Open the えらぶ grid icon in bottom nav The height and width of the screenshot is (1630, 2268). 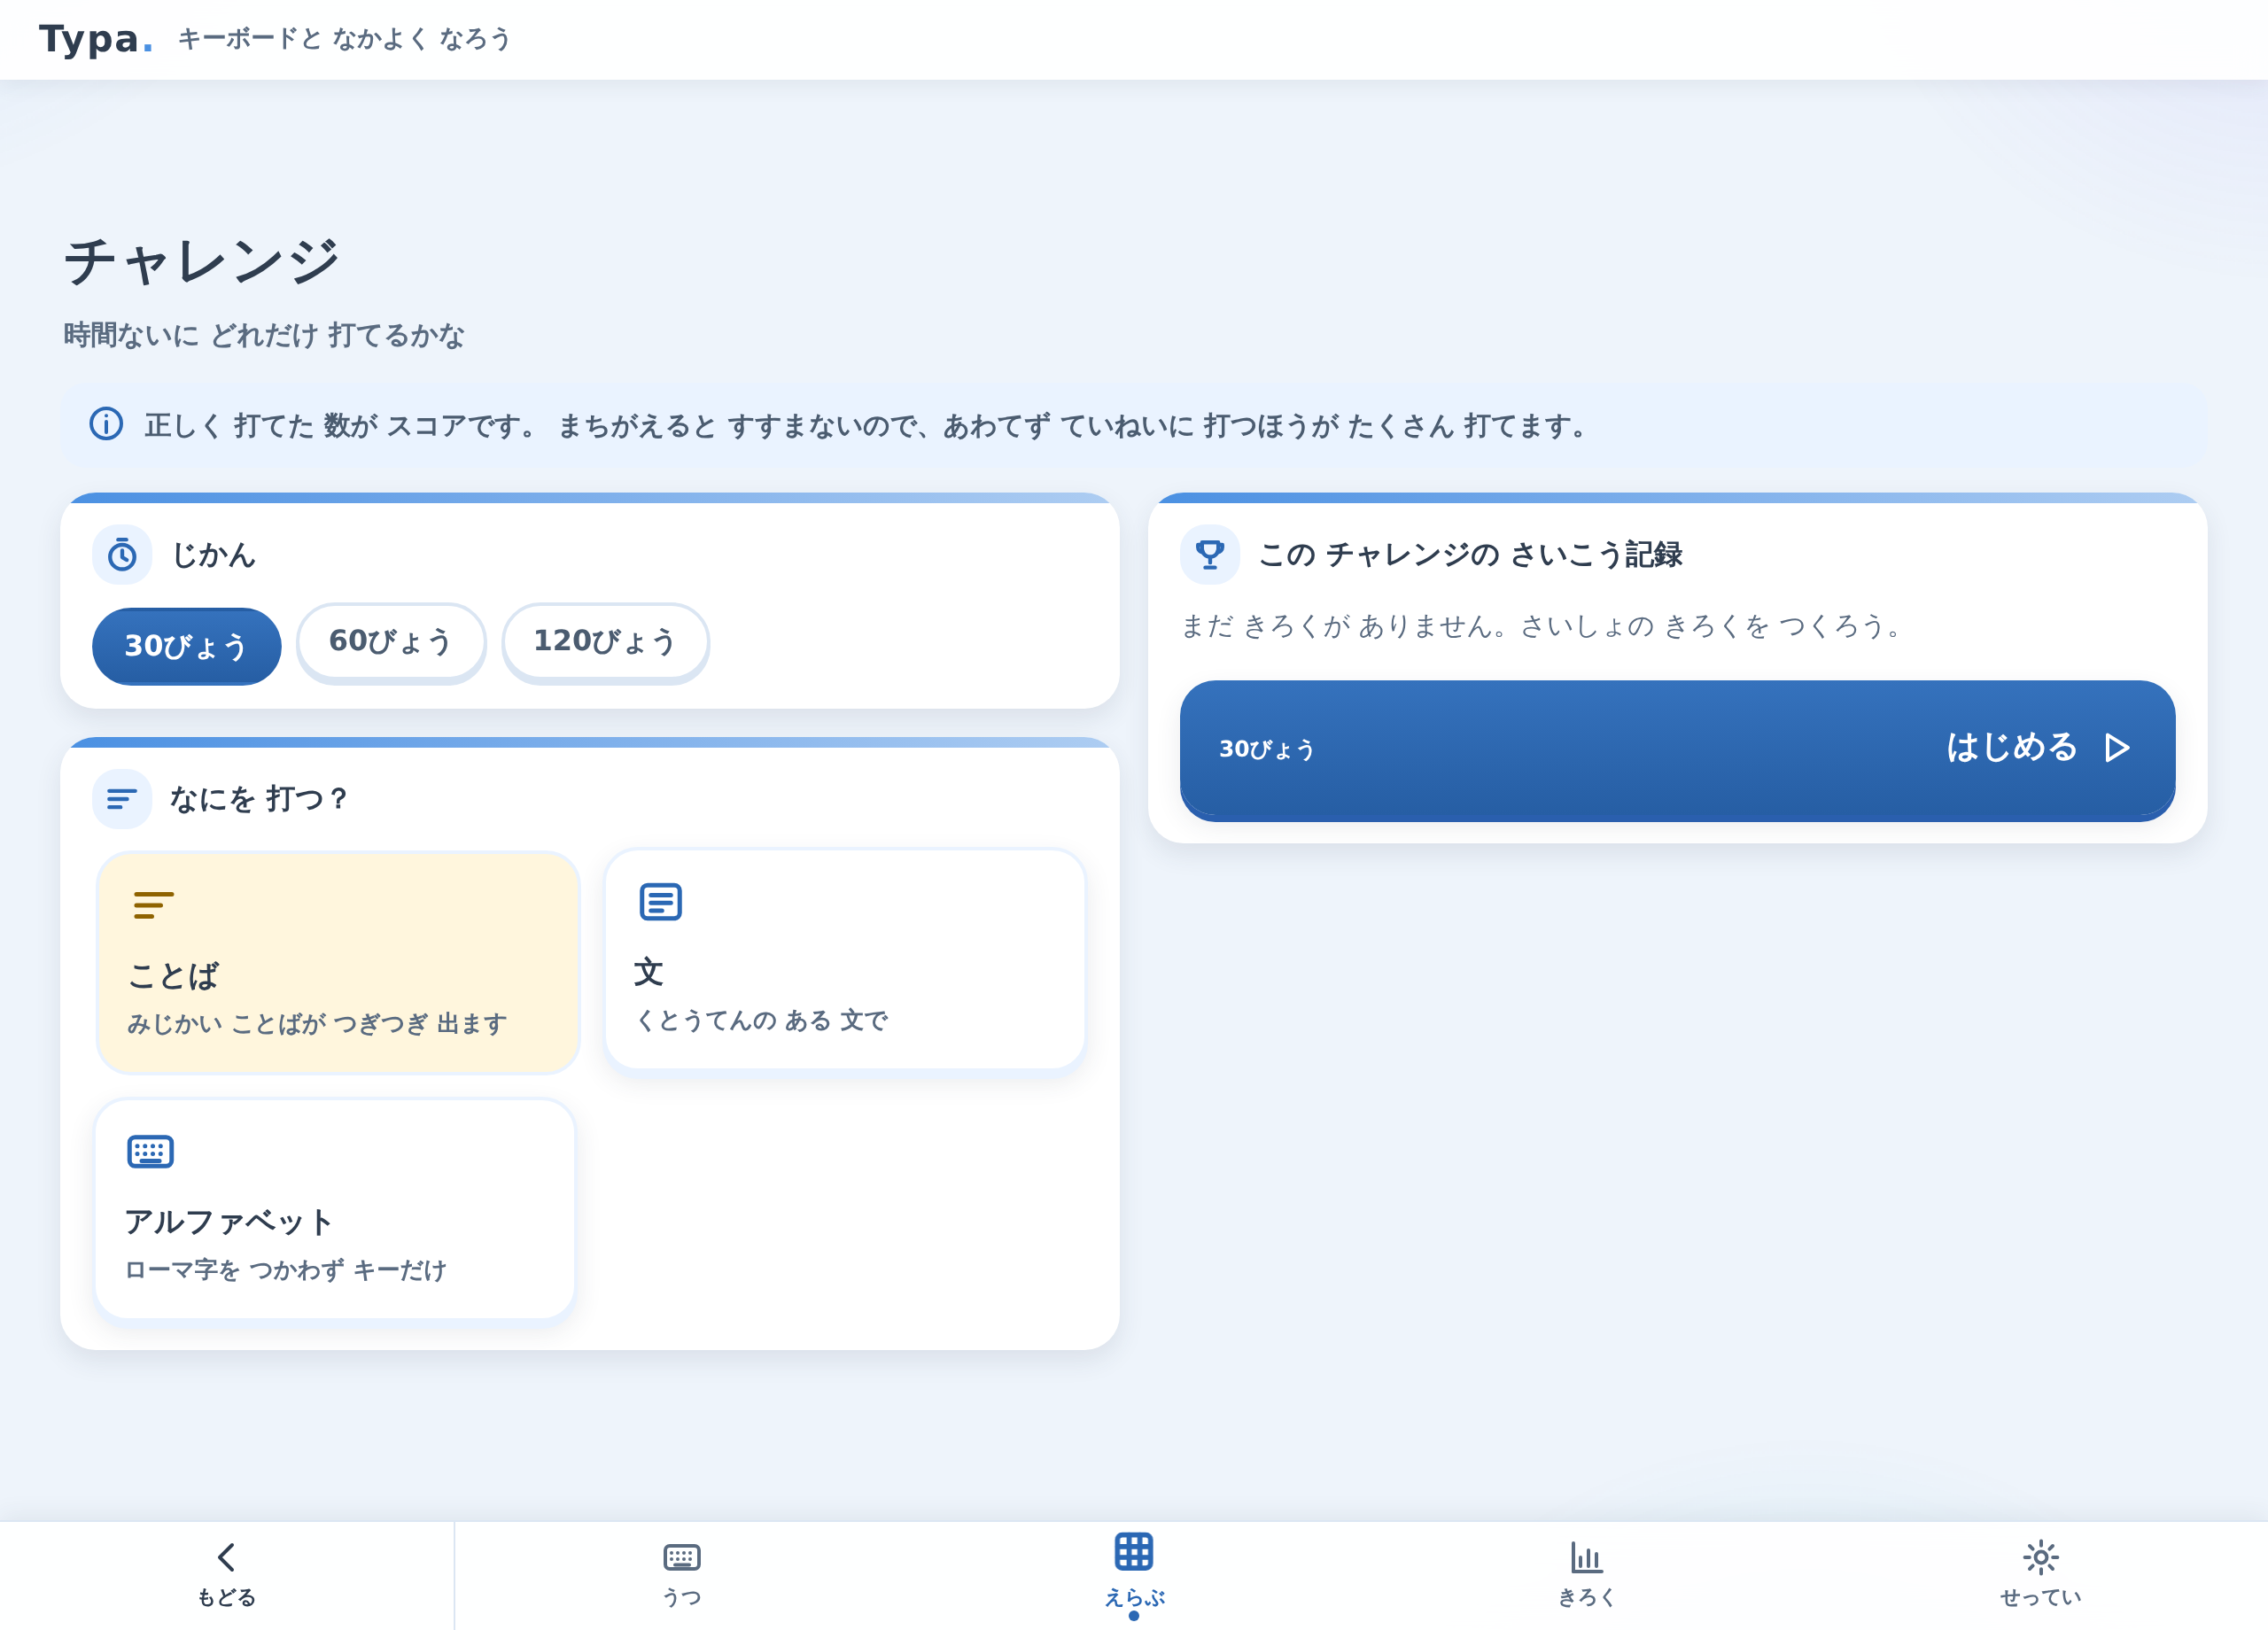(1134, 1552)
